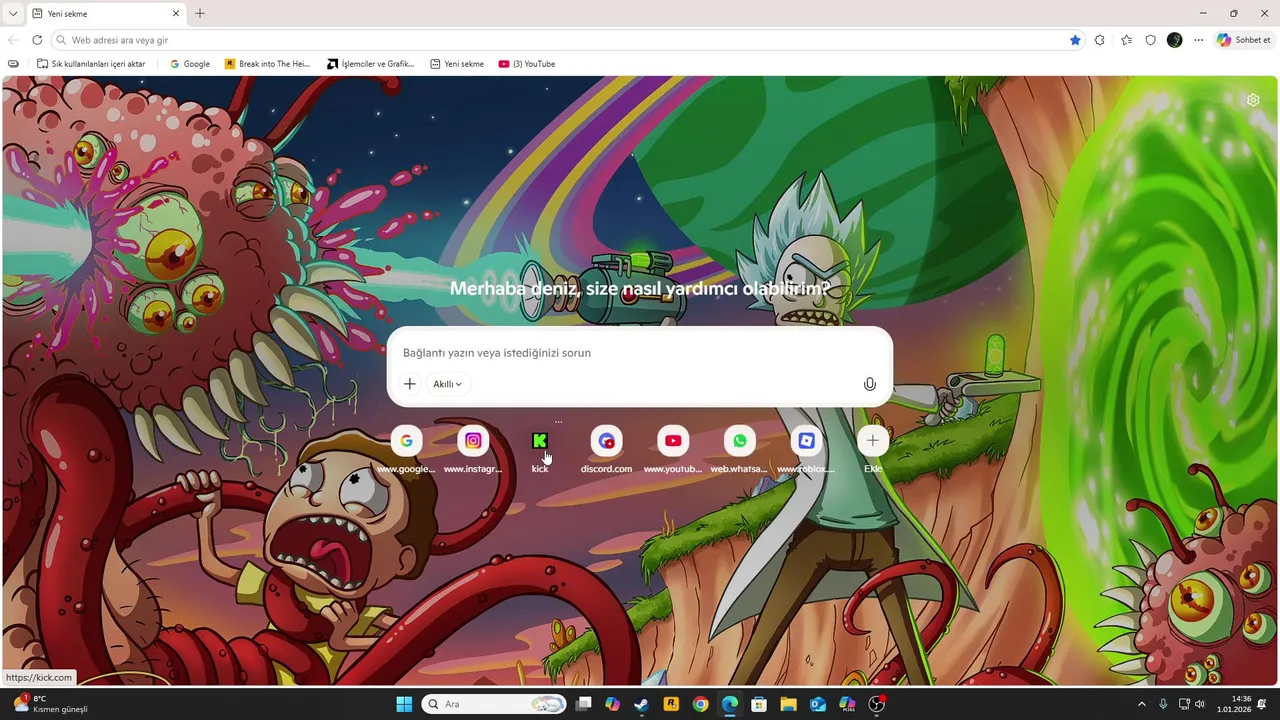Focus the web address bar
Image resolution: width=1280 pixels, height=720 pixels.
[x=568, y=40]
